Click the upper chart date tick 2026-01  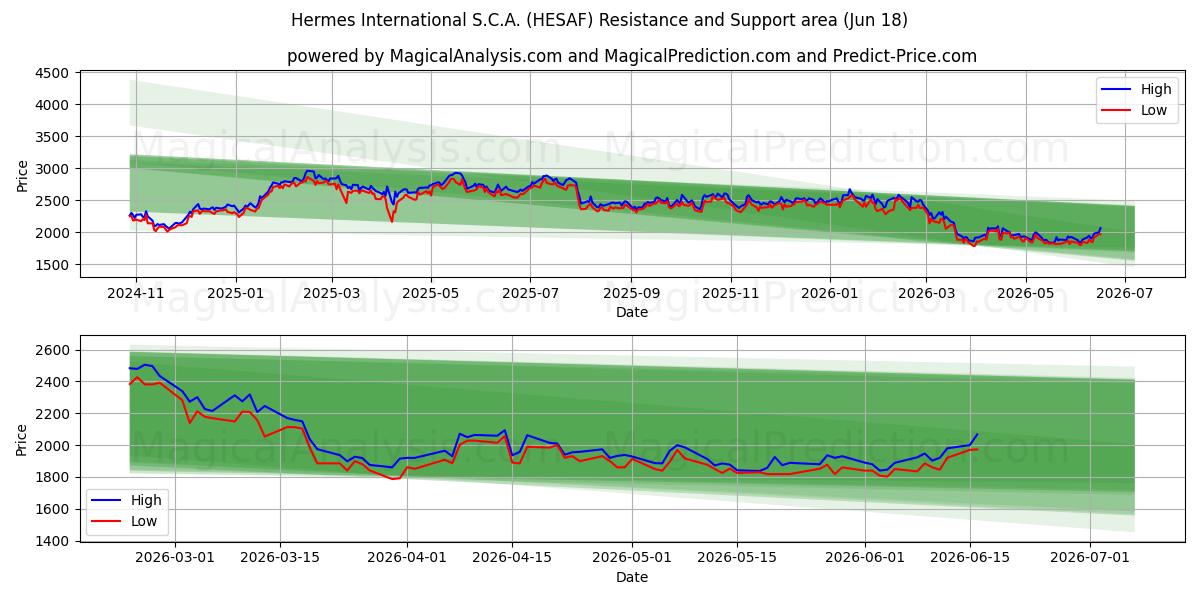coord(829,294)
